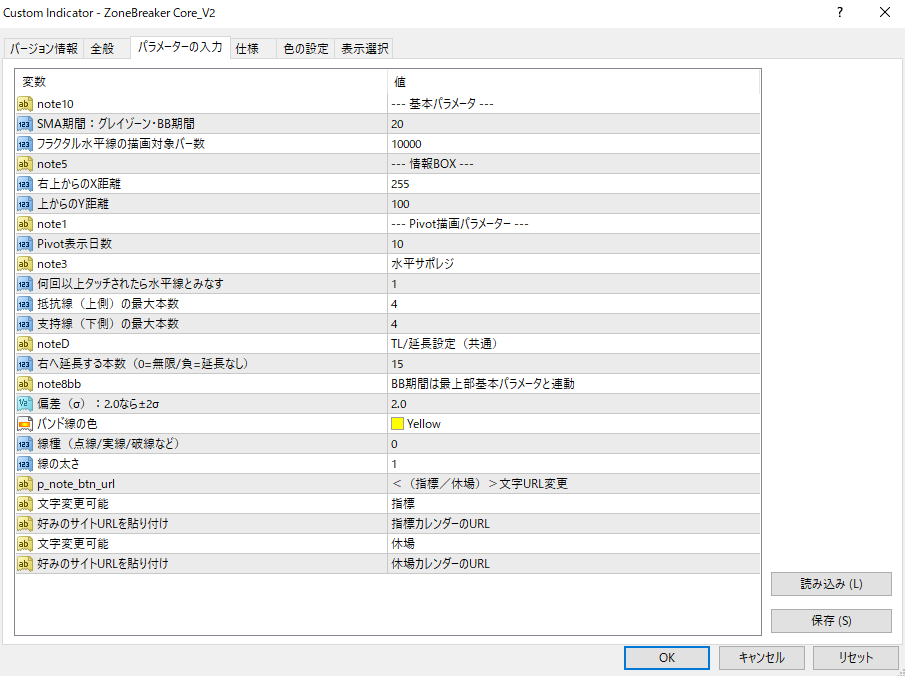Open the 全般 tab
Viewport: 905px width, 676px height.
102,48
